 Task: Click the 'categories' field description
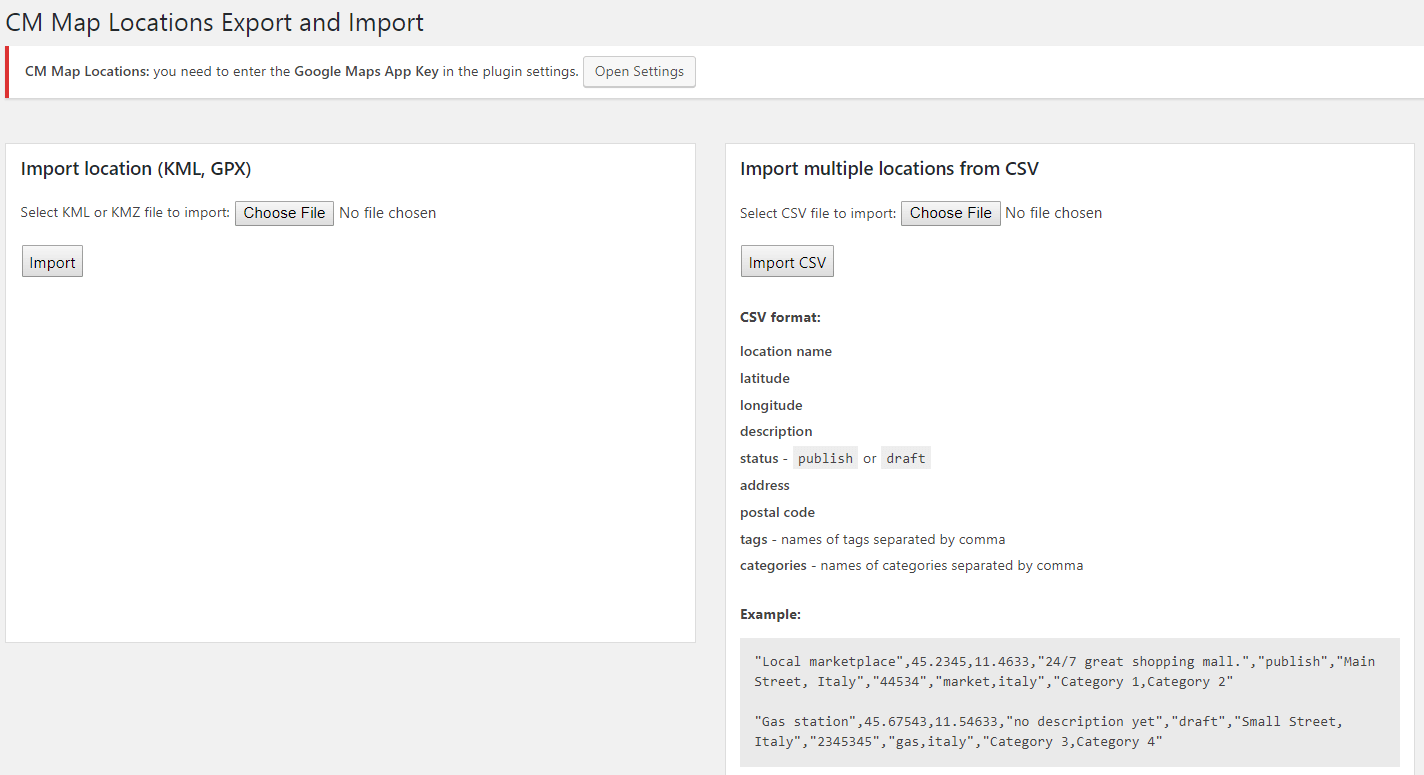[x=911, y=566]
